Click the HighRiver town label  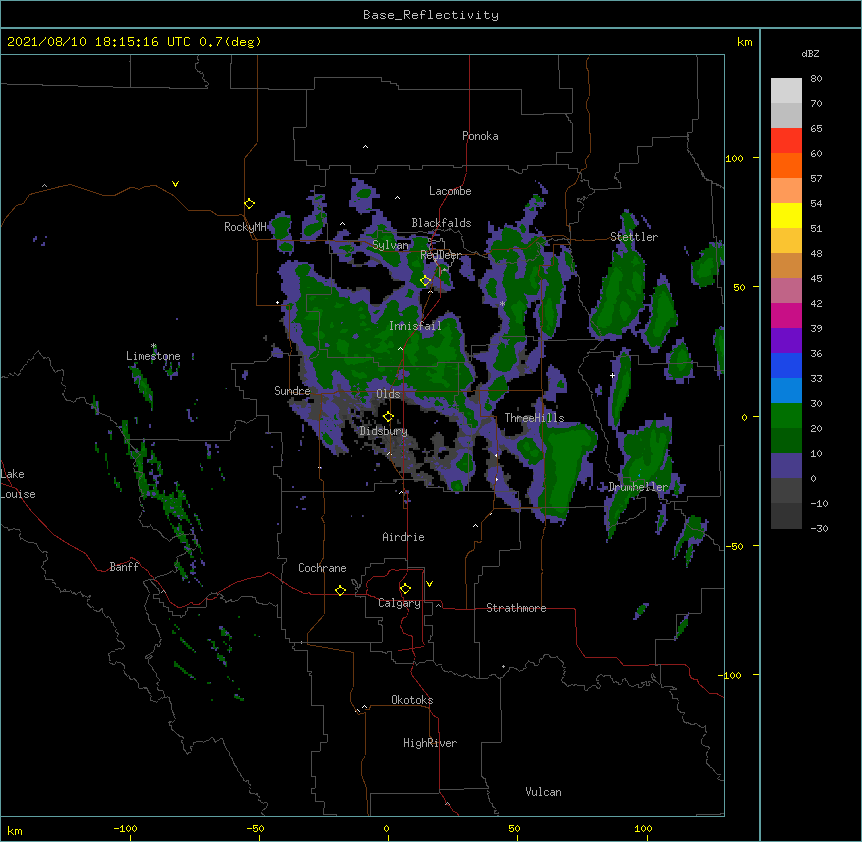click(x=430, y=743)
